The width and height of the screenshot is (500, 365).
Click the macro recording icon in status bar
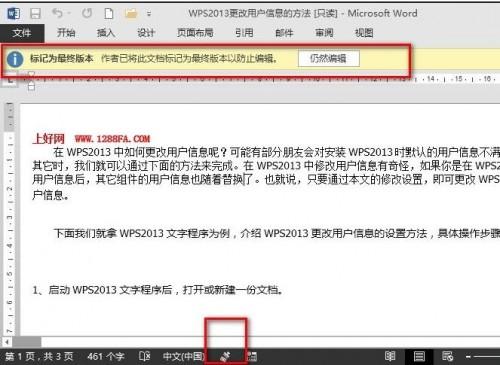252,357
